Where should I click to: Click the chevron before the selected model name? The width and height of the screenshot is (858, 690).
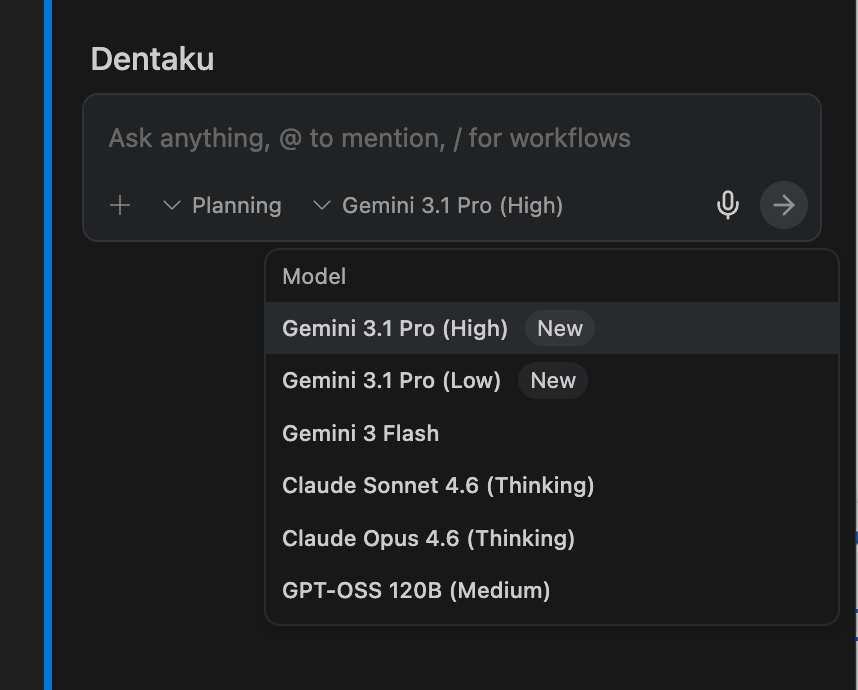(x=322, y=206)
